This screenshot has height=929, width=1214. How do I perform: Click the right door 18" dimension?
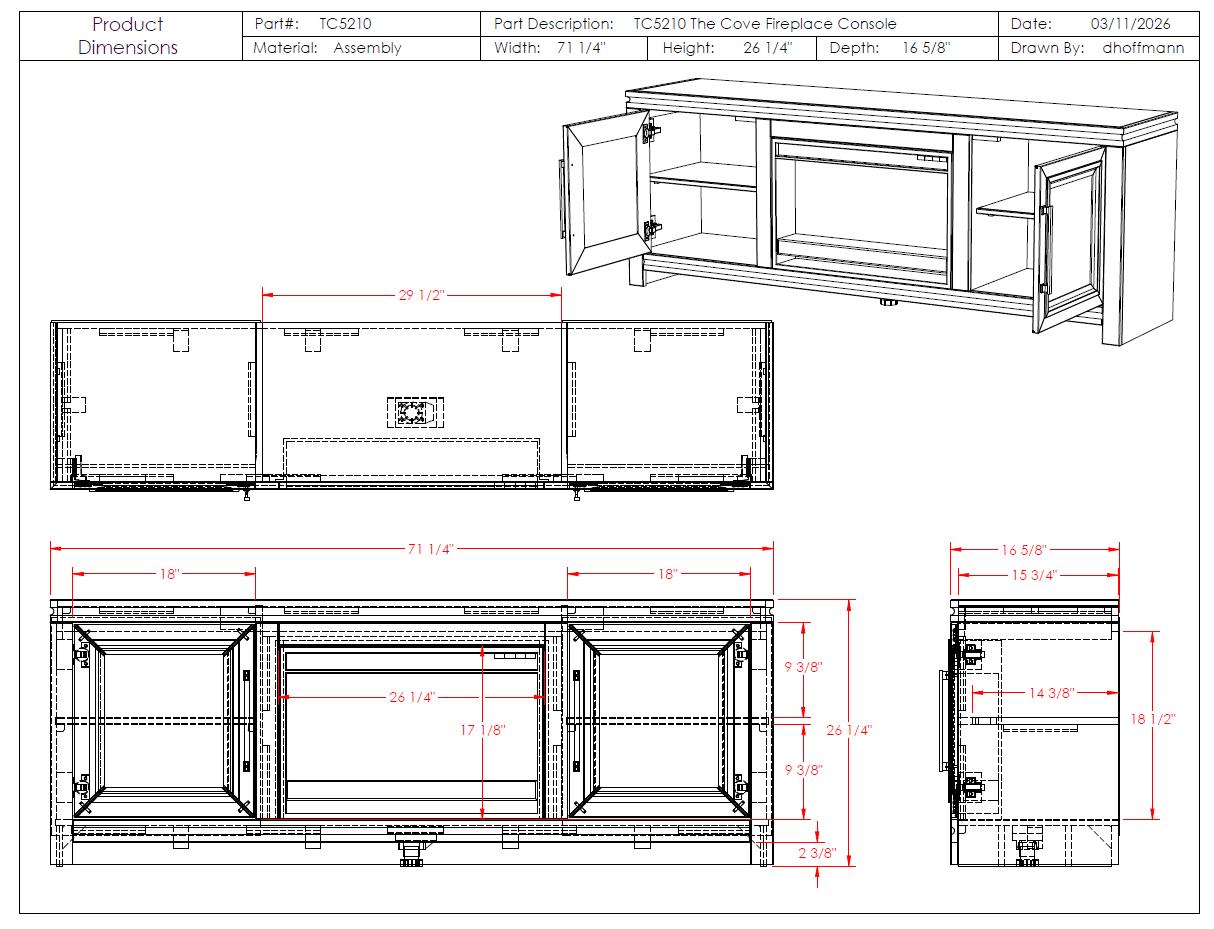[x=667, y=574]
